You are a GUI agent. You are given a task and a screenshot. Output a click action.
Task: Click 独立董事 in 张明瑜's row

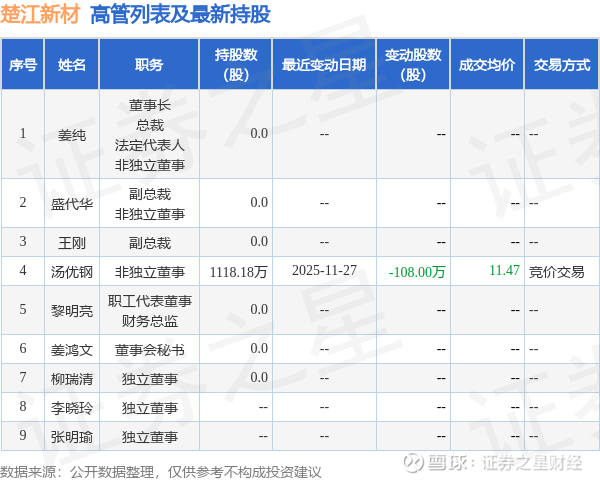150,437
